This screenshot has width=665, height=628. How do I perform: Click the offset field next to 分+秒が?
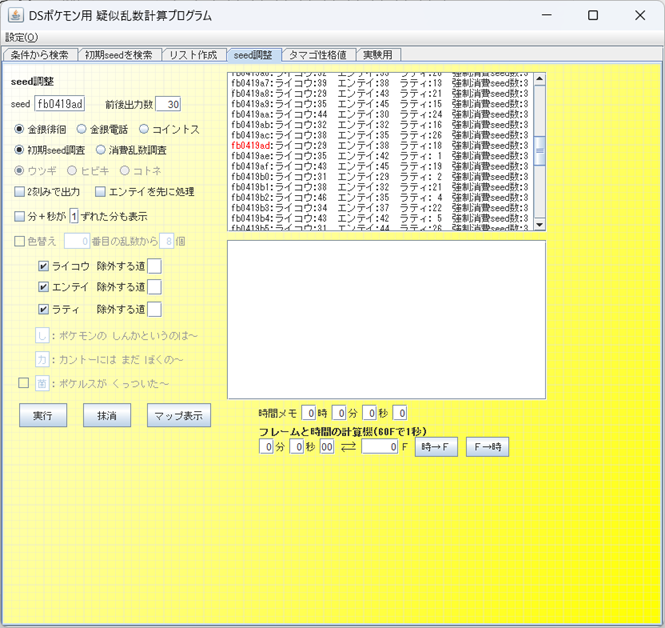tap(74, 216)
